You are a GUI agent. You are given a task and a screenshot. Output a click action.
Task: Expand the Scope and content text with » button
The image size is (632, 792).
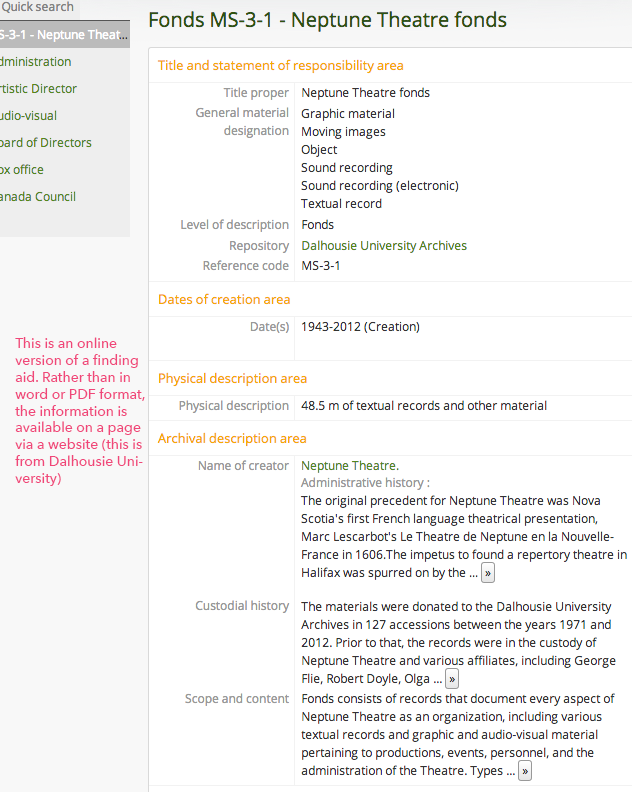click(525, 771)
